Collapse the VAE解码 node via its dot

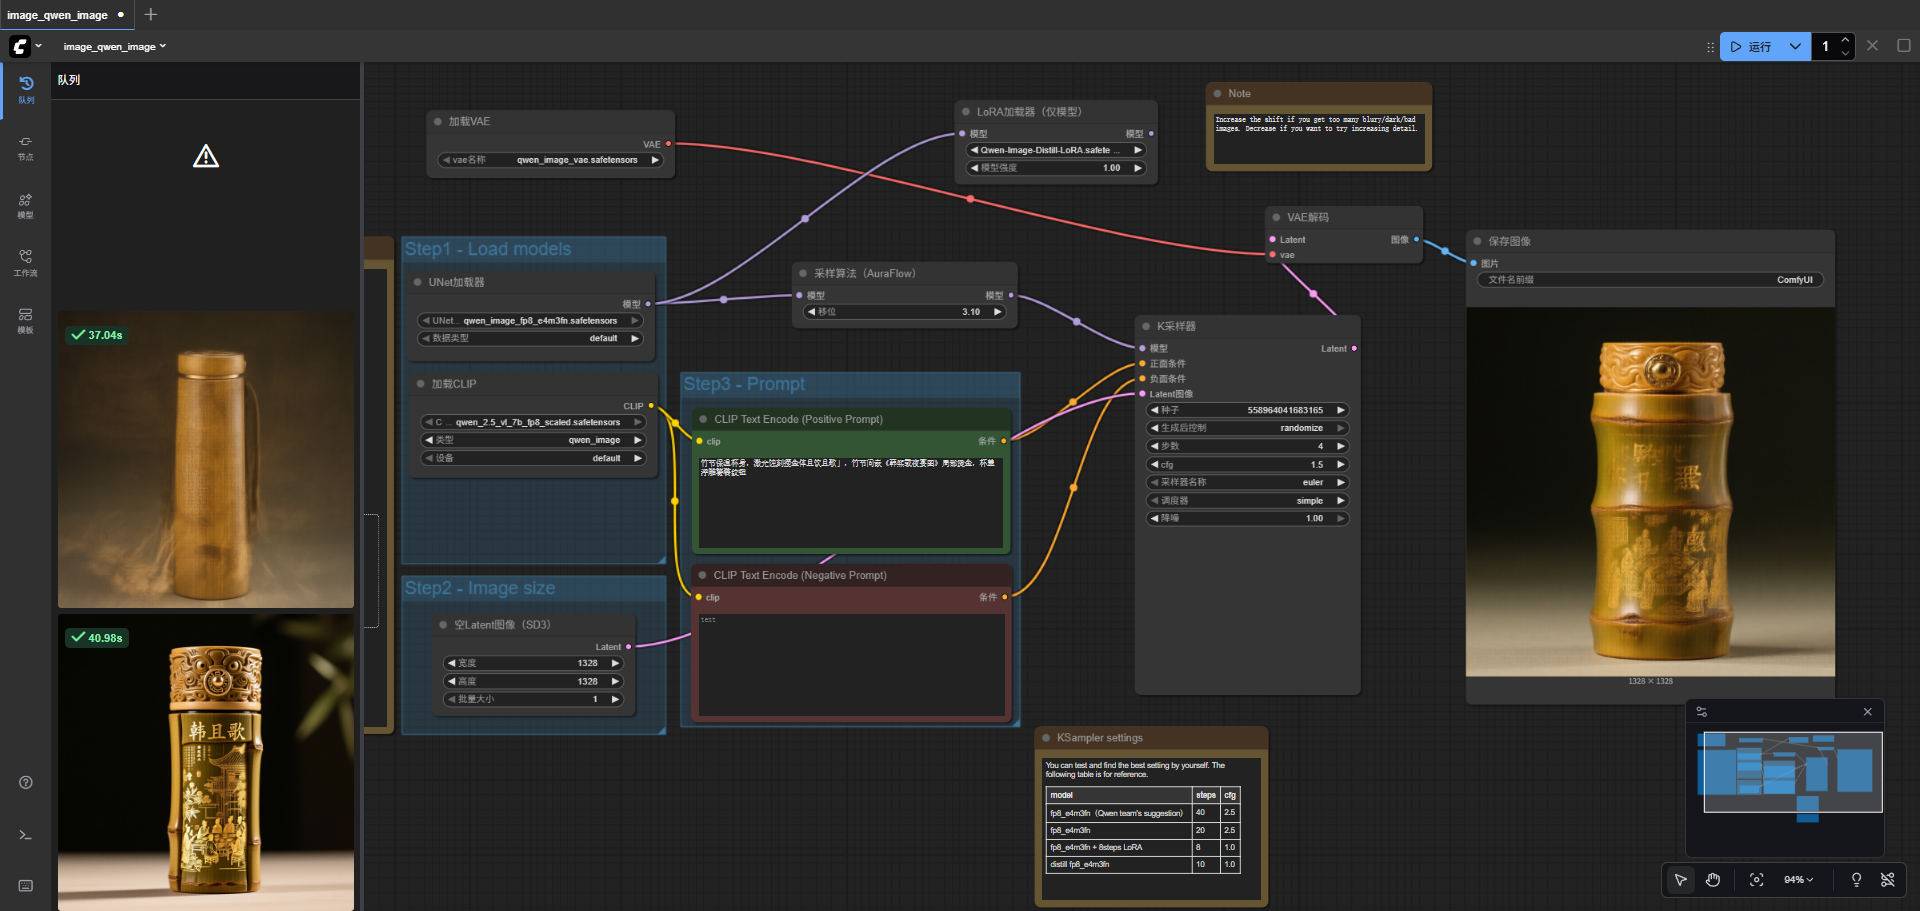1276,217
